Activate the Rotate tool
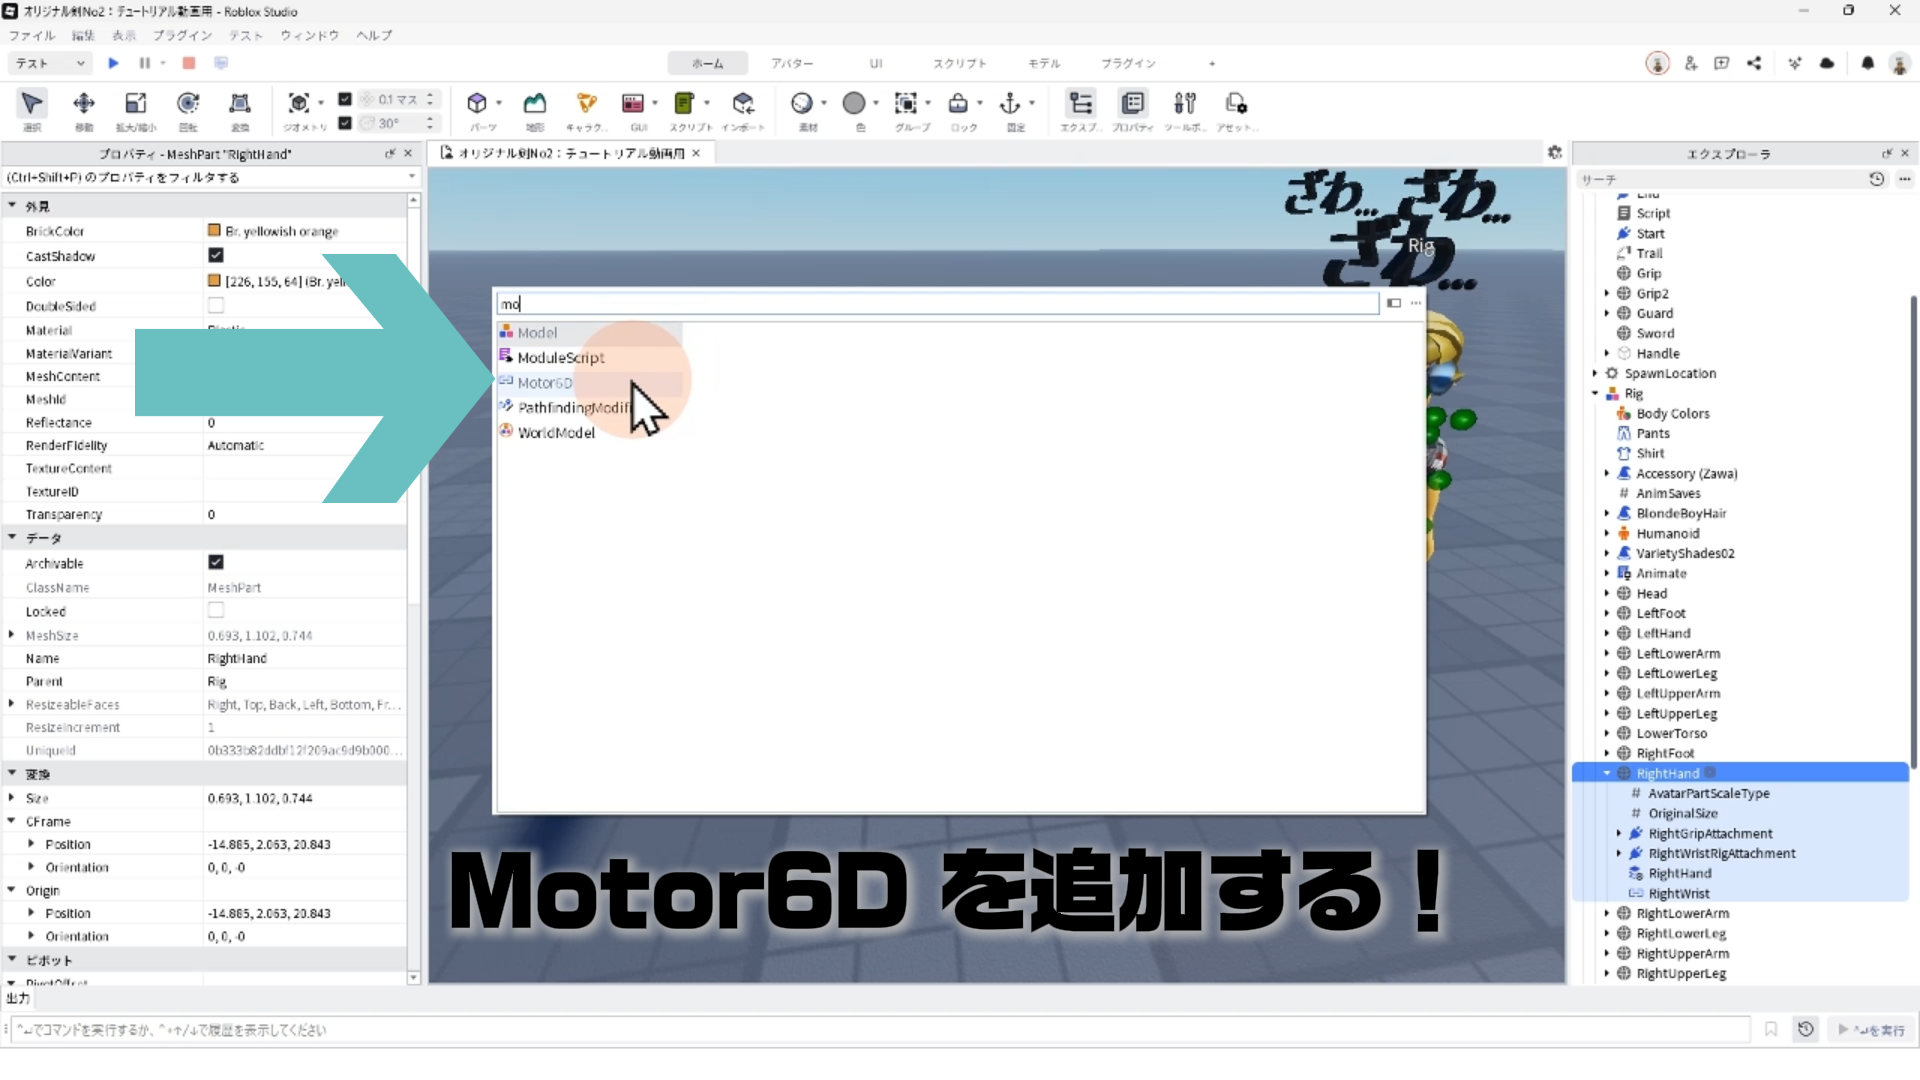The width and height of the screenshot is (1920, 1080). pos(188,104)
